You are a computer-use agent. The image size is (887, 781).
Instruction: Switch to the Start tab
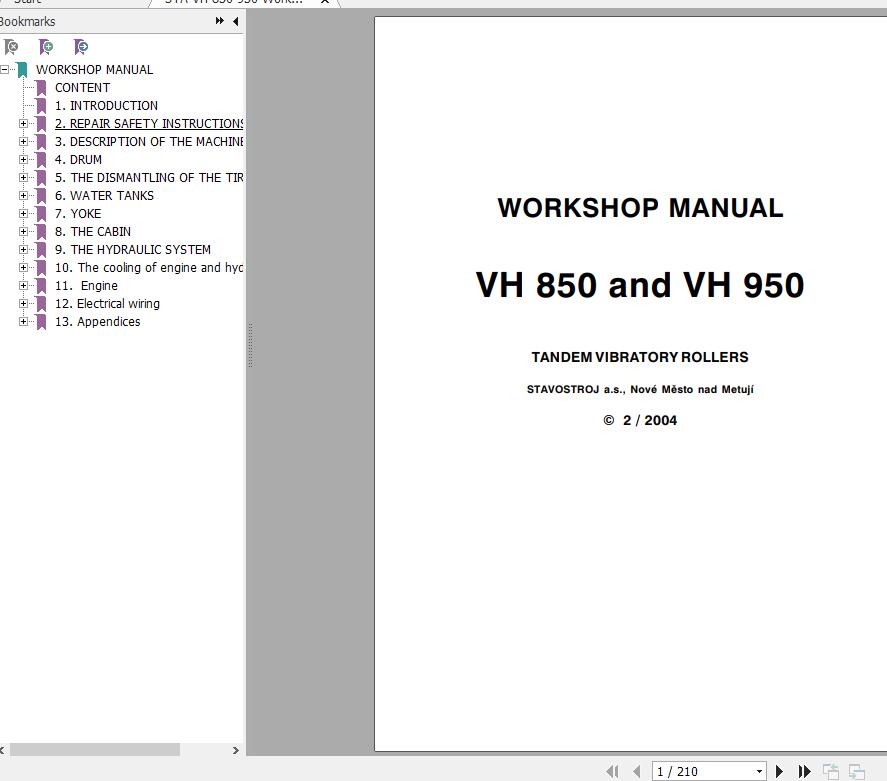tap(27, 2)
